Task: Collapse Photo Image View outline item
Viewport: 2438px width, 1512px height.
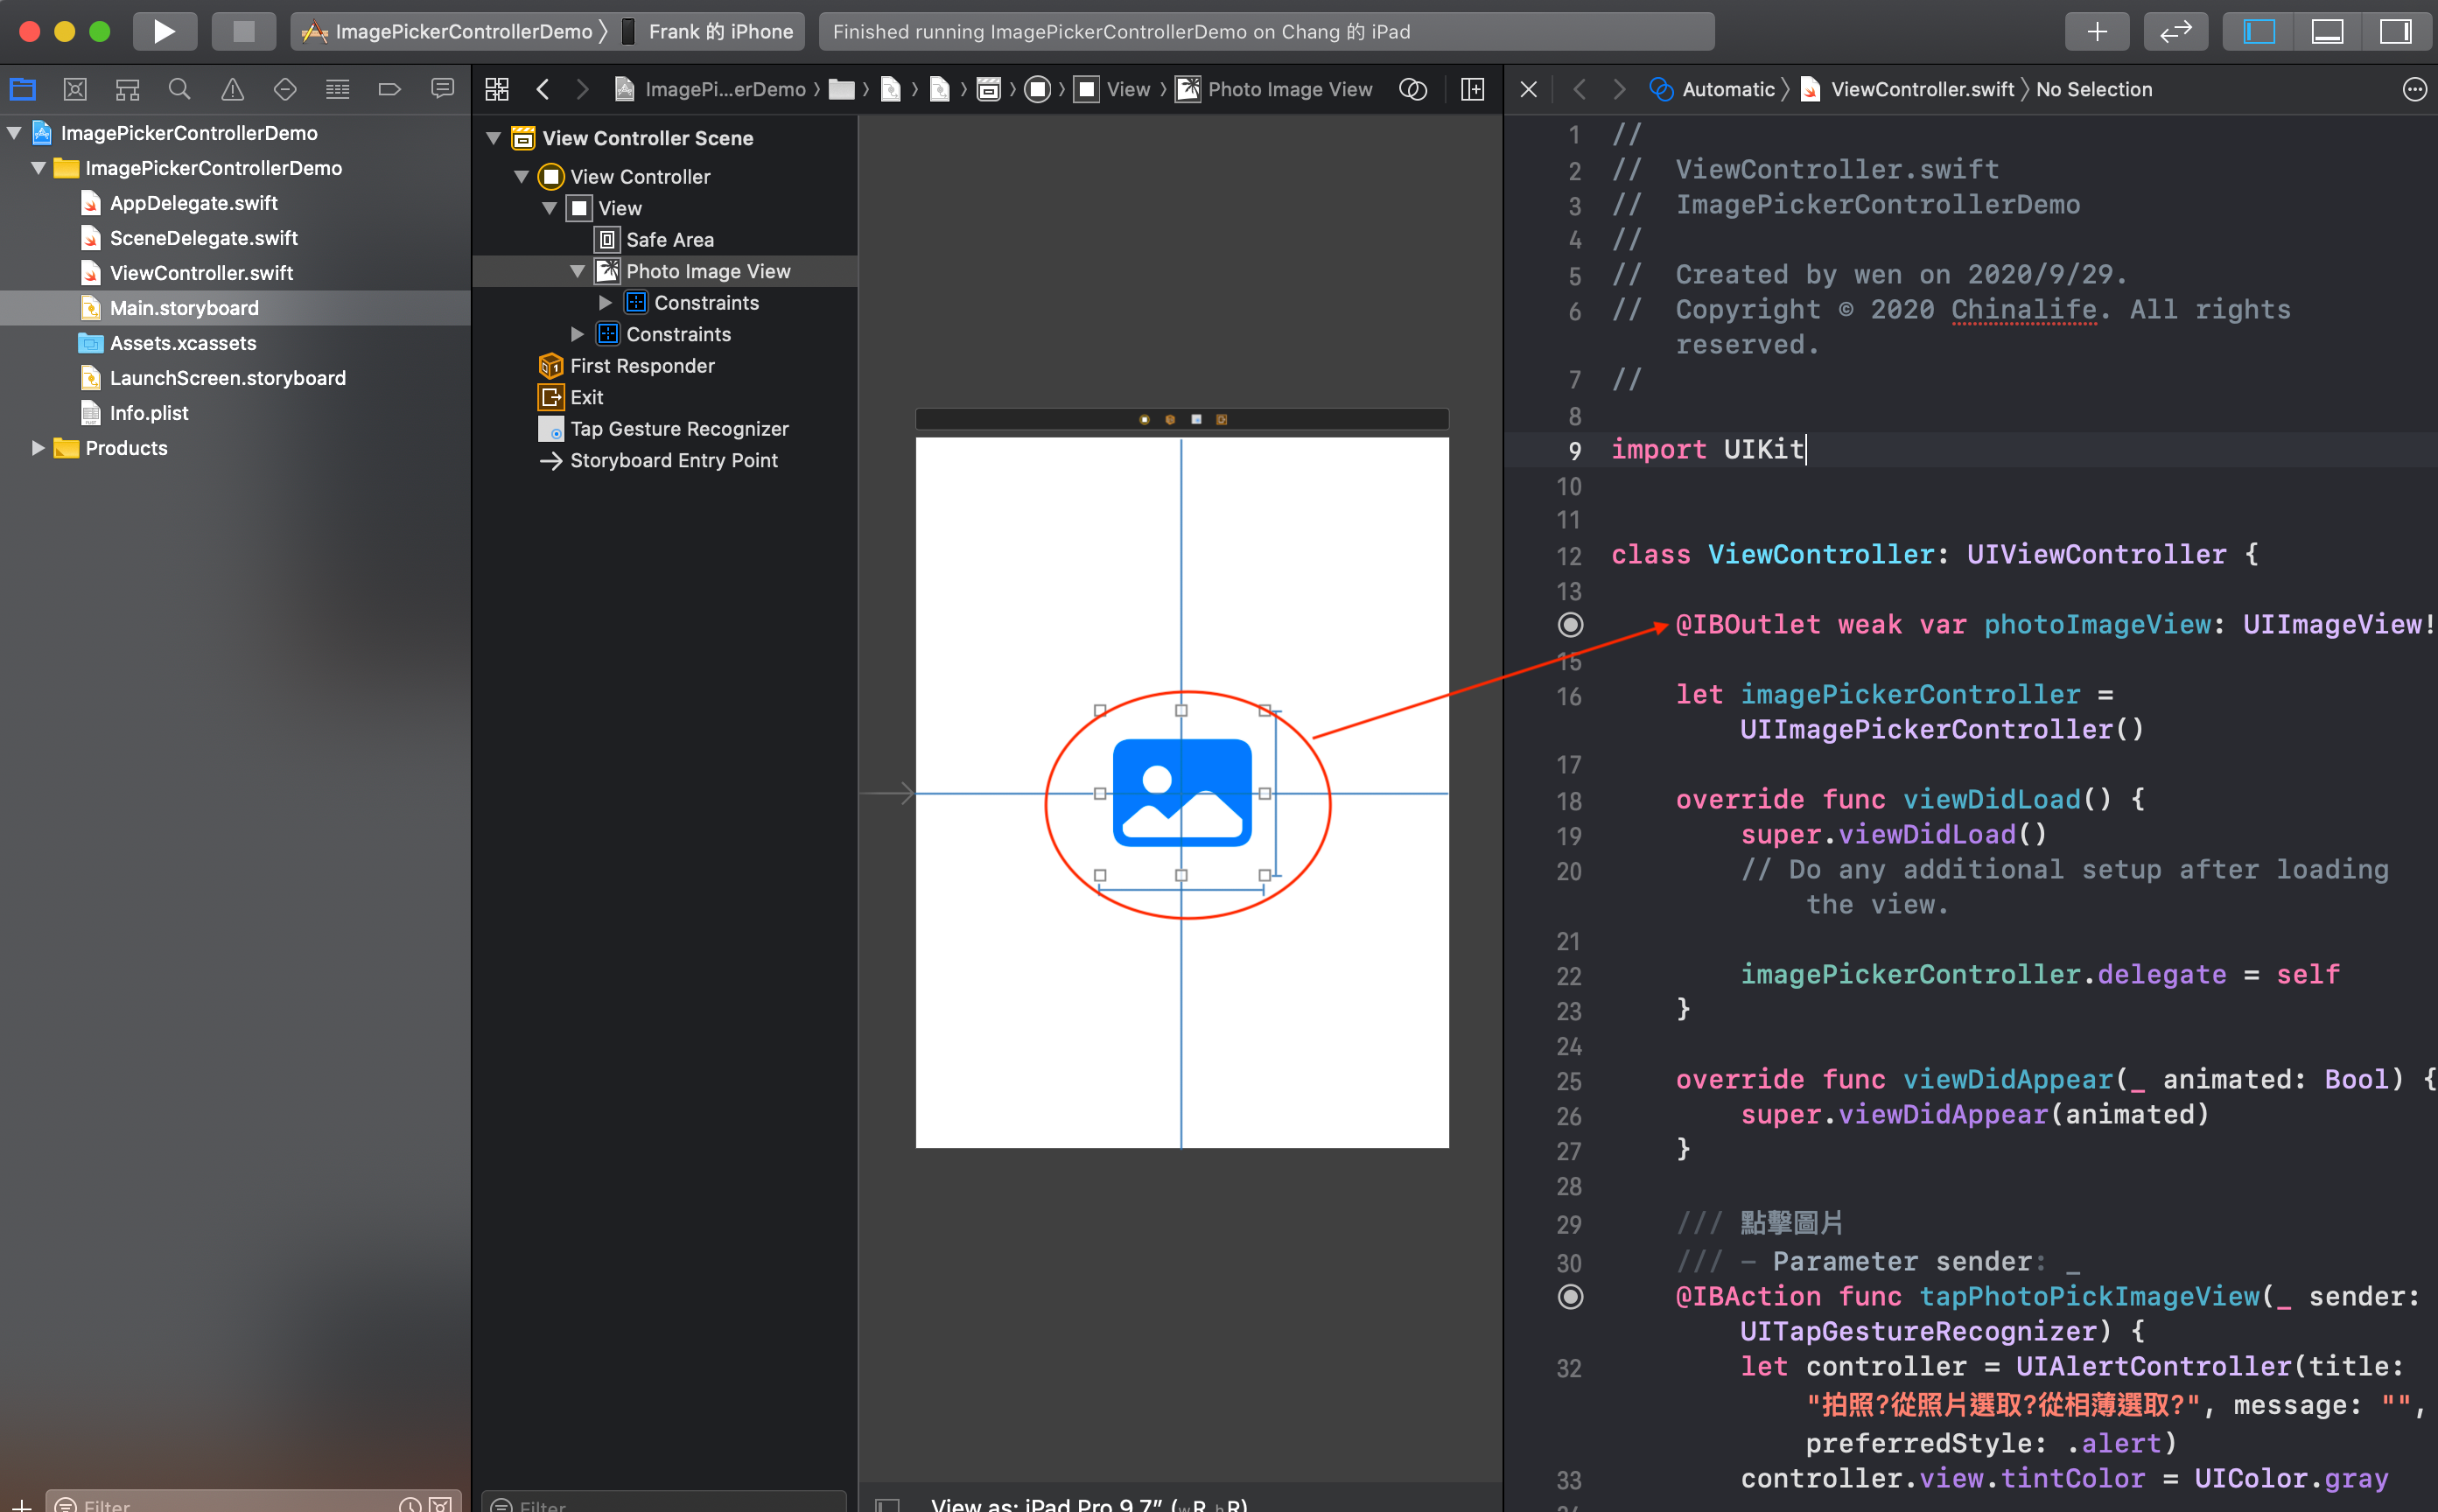Action: 578,271
